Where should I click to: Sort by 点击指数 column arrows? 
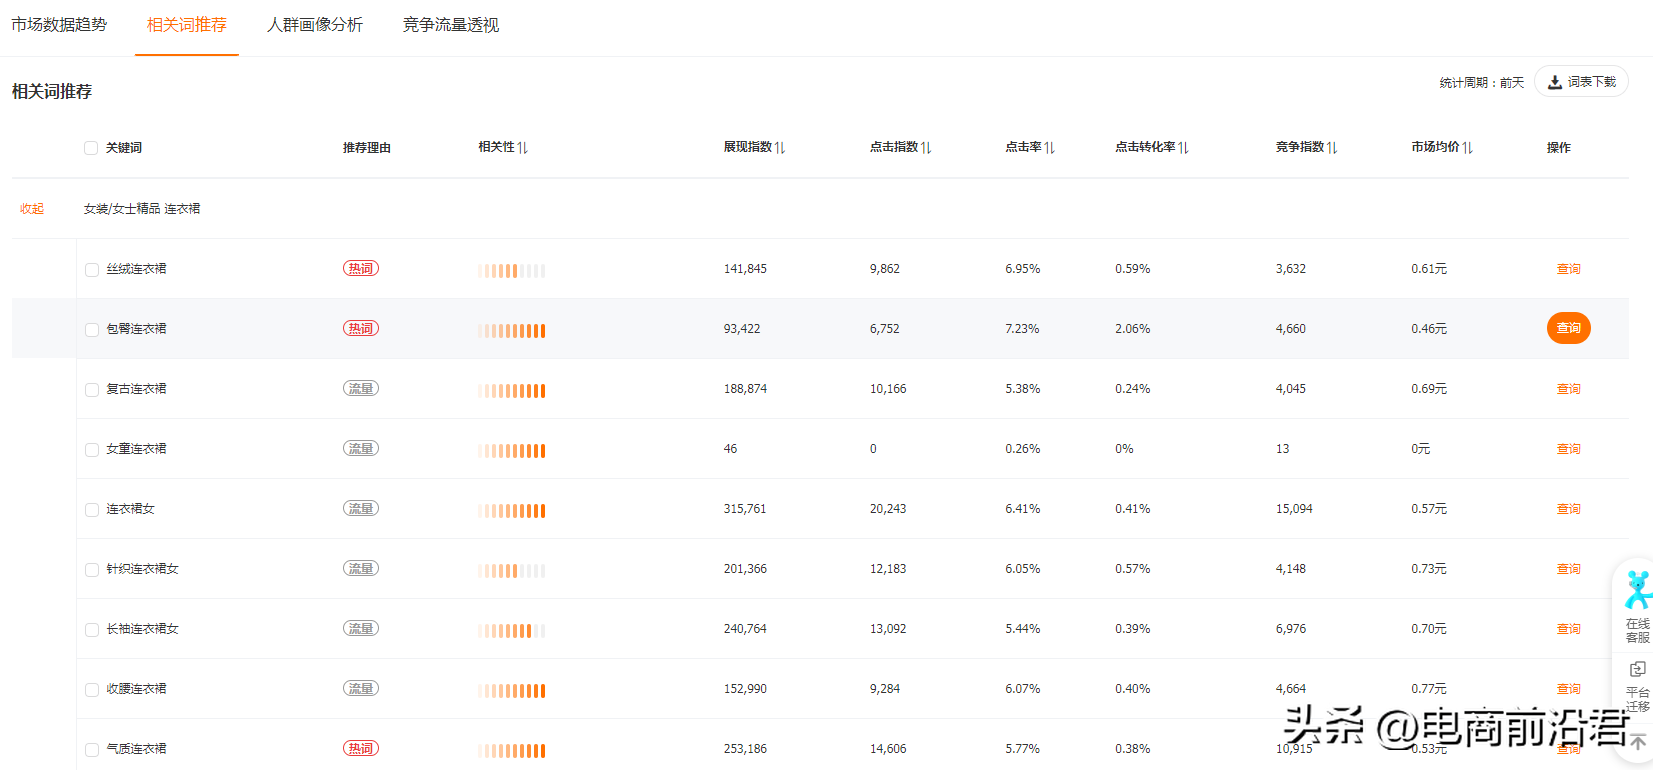(x=926, y=148)
